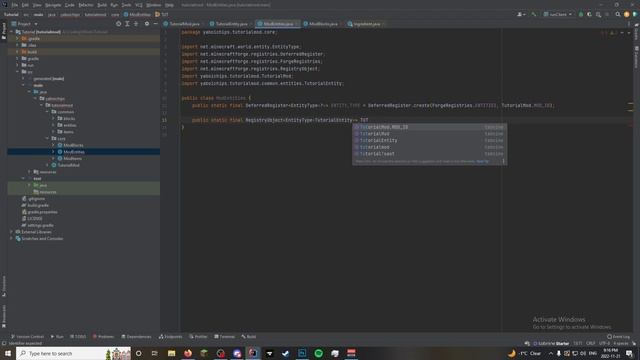This screenshot has height=360, width=640.
Task: Open Project panel gear options
Action: coord(147,24)
